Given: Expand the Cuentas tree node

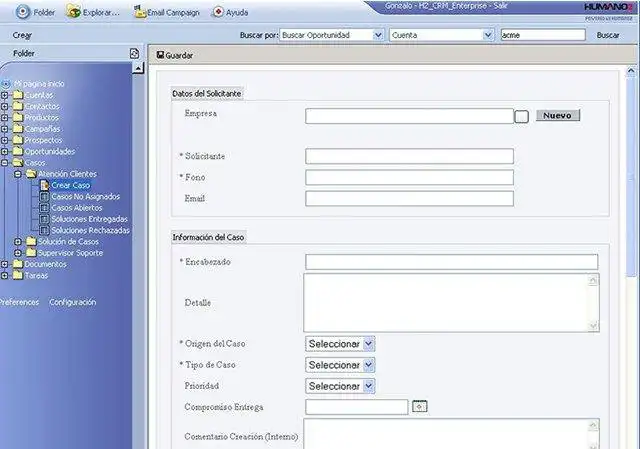Looking at the screenshot, I should click(x=4, y=95).
